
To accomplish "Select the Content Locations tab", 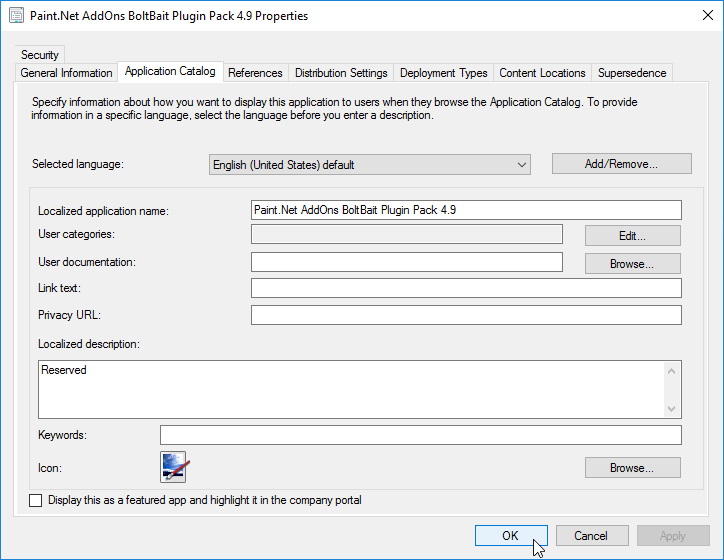I will coord(542,73).
